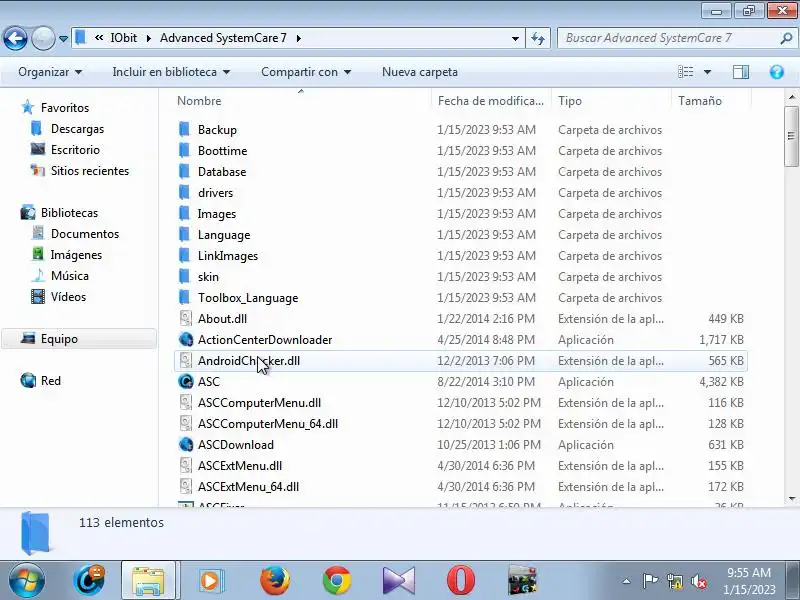Open Escritorio in the sidebar
This screenshot has width=800, height=600.
click(x=75, y=150)
